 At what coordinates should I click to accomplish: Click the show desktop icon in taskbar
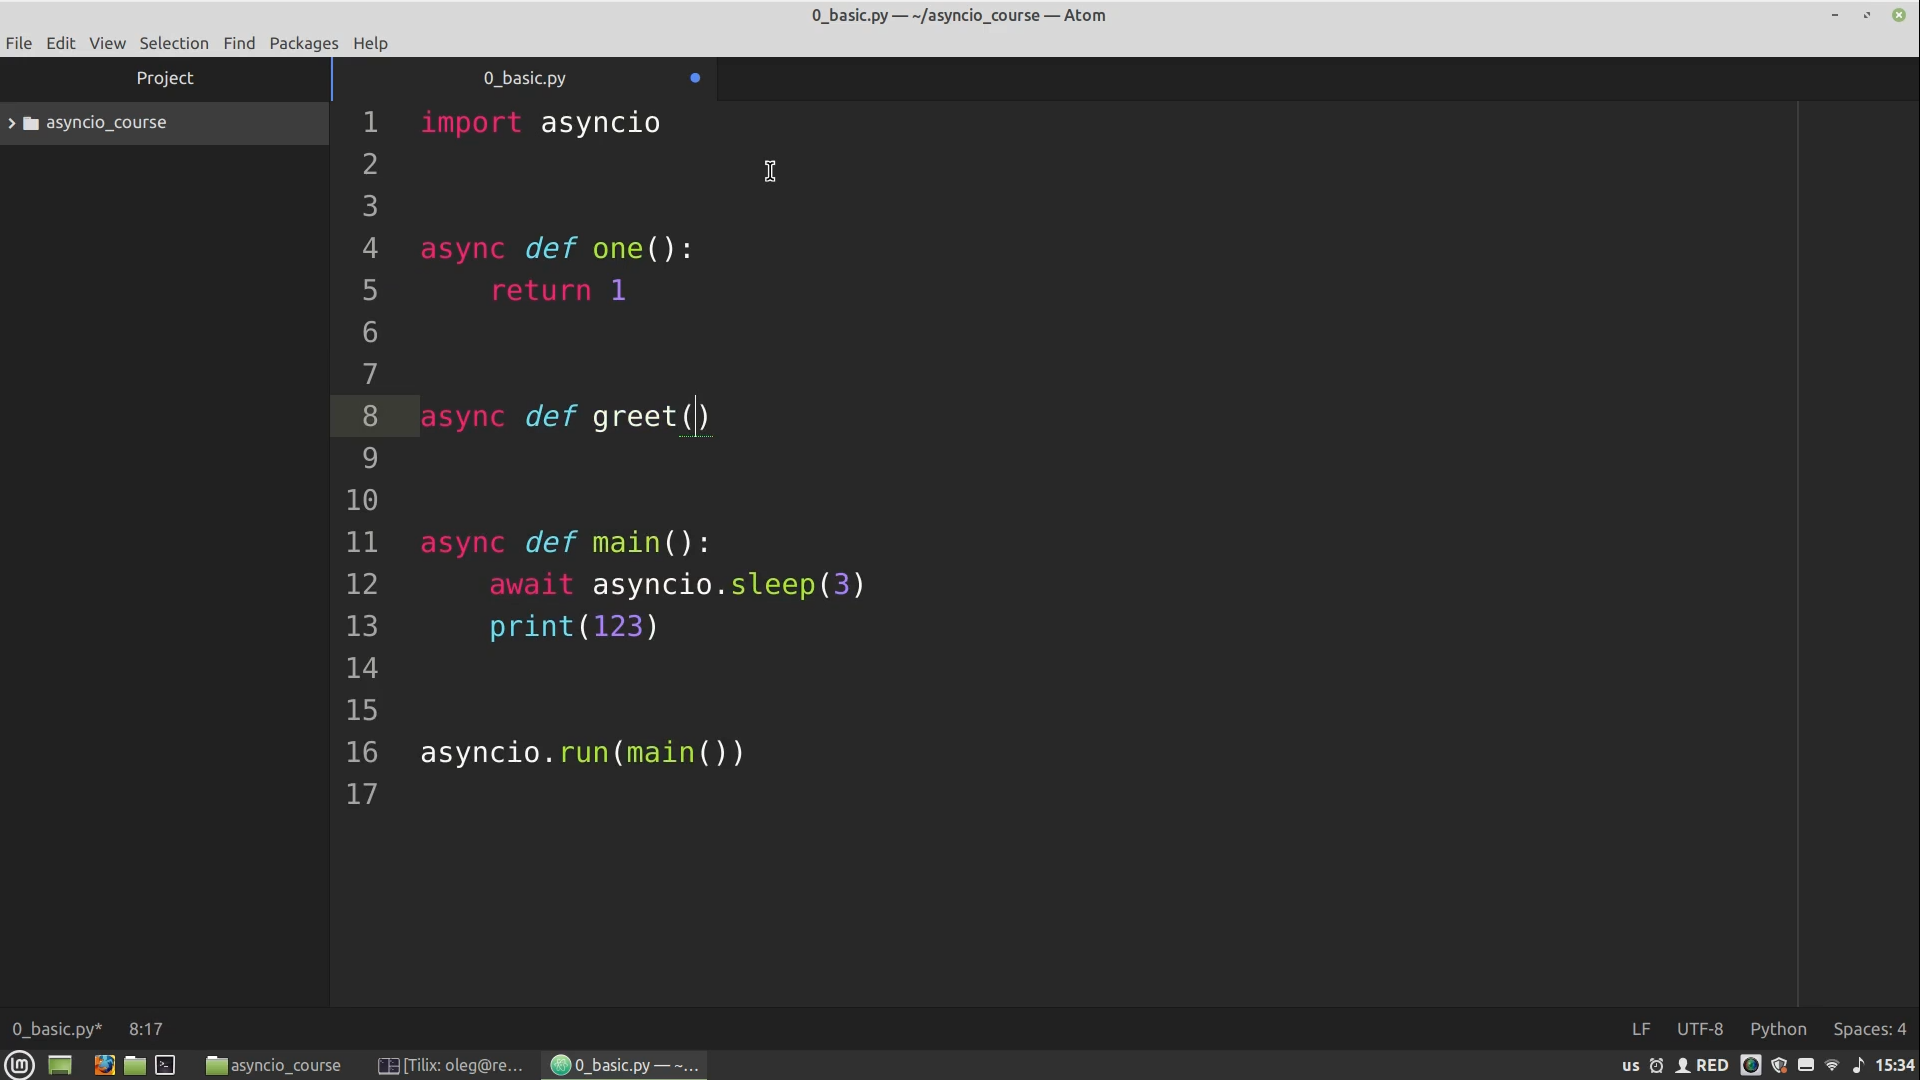(60, 1065)
